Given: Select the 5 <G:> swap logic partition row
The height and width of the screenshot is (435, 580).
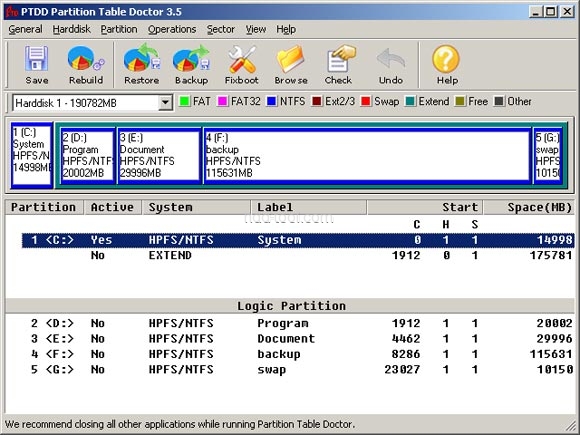Looking at the screenshot, I should click(x=298, y=369).
